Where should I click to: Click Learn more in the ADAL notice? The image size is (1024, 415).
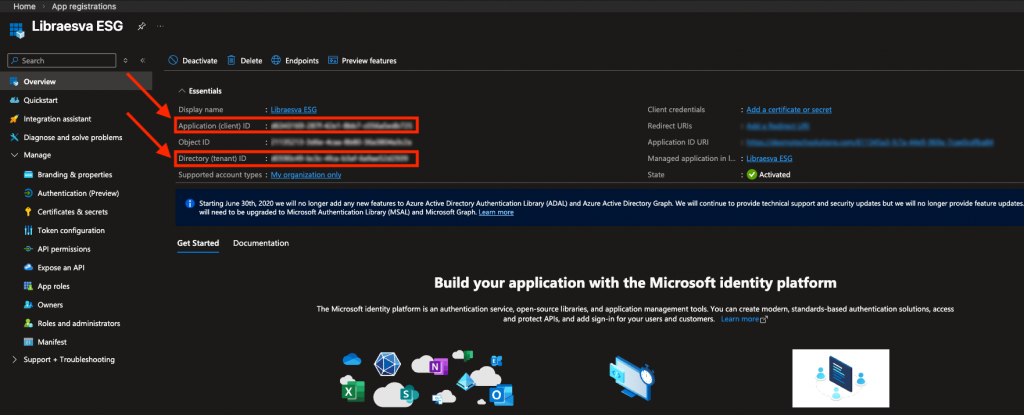(496, 212)
